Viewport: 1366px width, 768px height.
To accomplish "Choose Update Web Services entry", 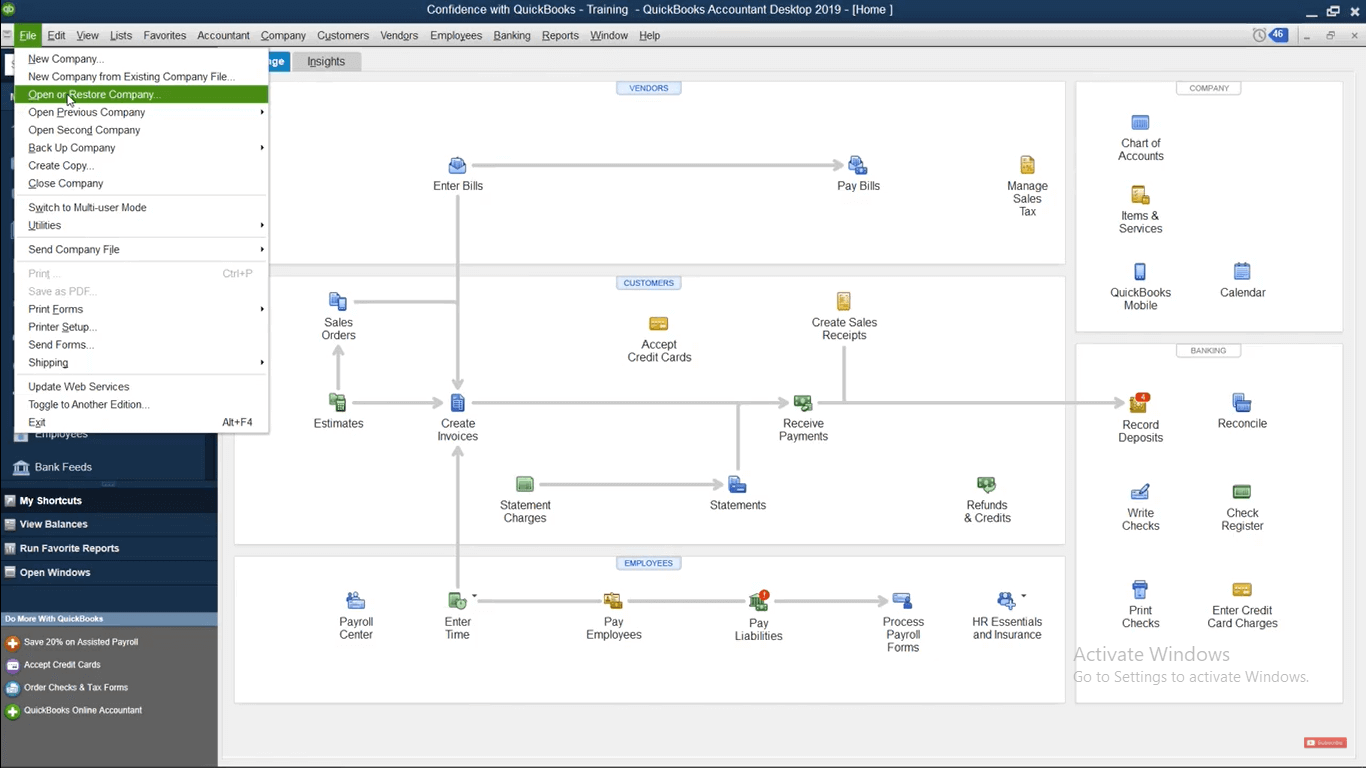I will (x=141, y=387).
